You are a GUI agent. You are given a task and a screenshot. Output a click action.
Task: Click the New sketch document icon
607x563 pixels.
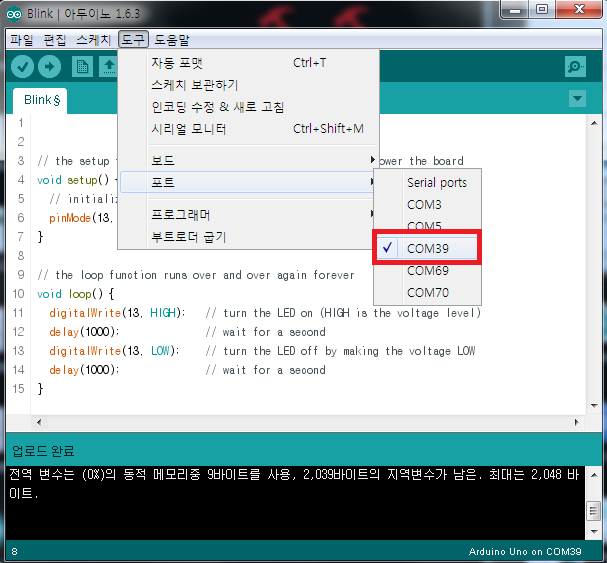tap(82, 67)
